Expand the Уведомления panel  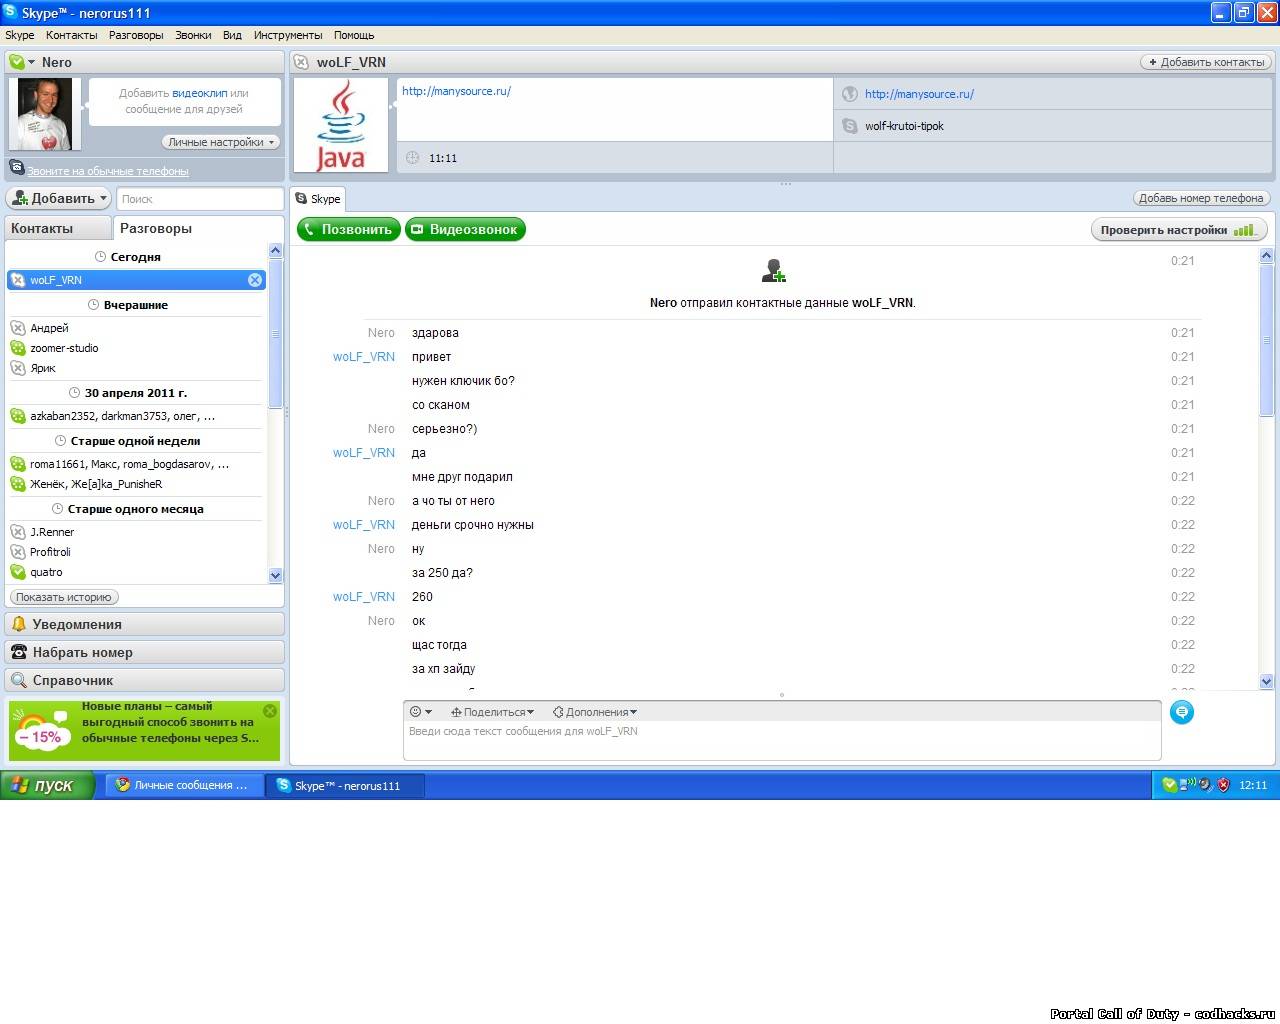coord(145,624)
